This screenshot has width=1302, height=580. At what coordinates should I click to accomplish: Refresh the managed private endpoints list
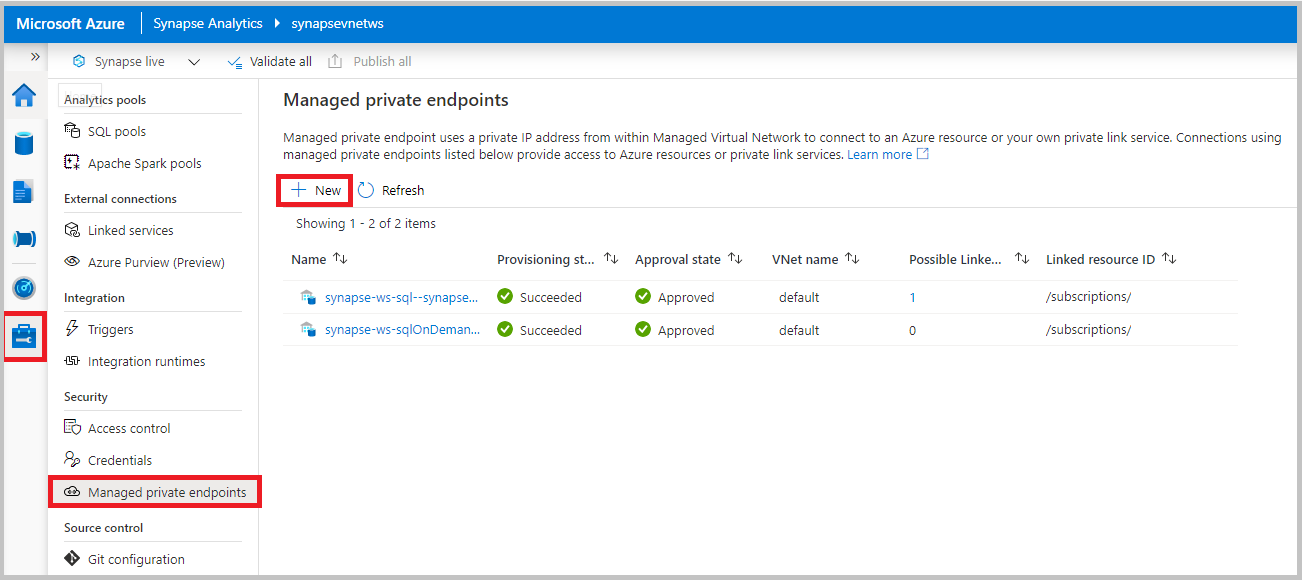tap(391, 190)
